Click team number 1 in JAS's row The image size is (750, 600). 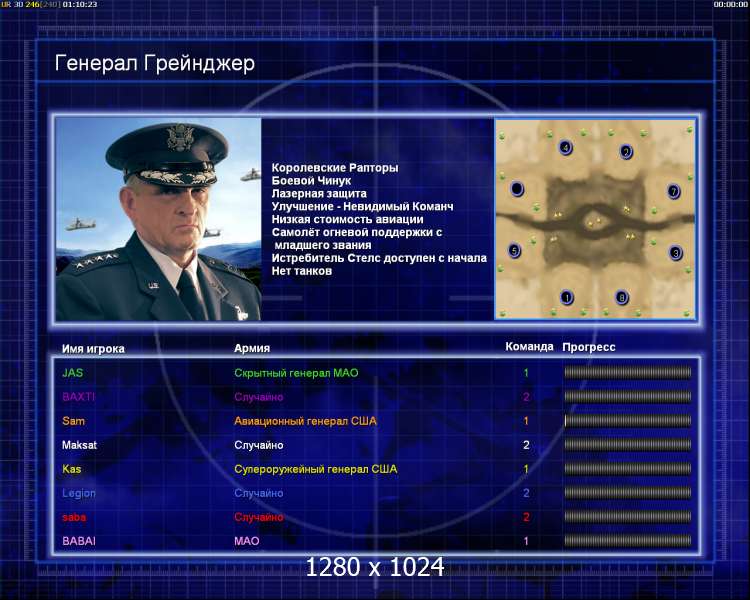(526, 373)
